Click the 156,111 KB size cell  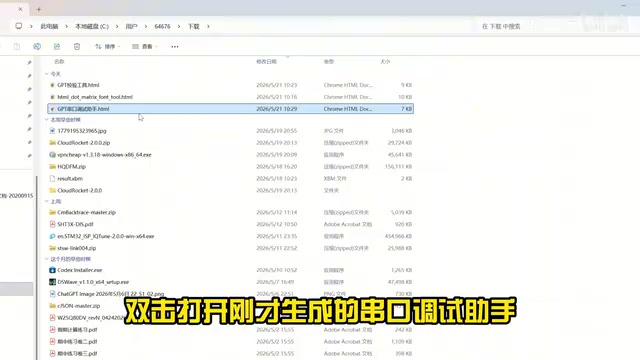pyautogui.click(x=398, y=167)
